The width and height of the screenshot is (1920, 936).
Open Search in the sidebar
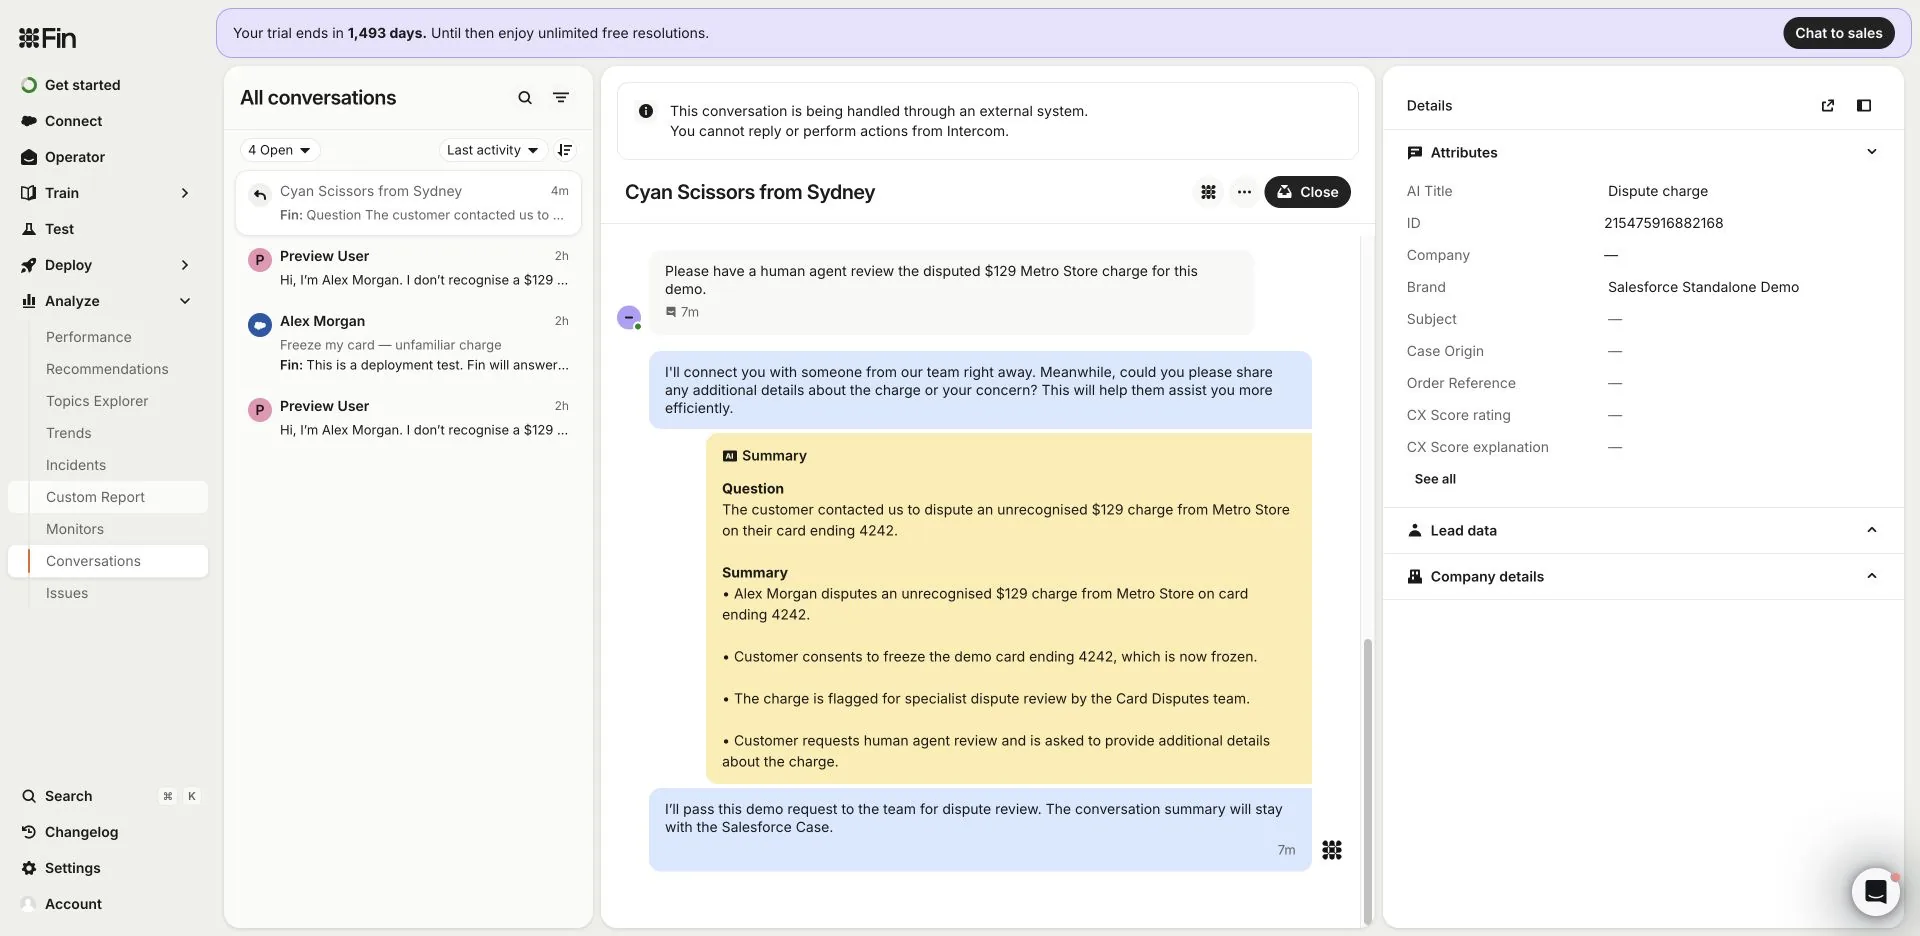[x=69, y=796]
